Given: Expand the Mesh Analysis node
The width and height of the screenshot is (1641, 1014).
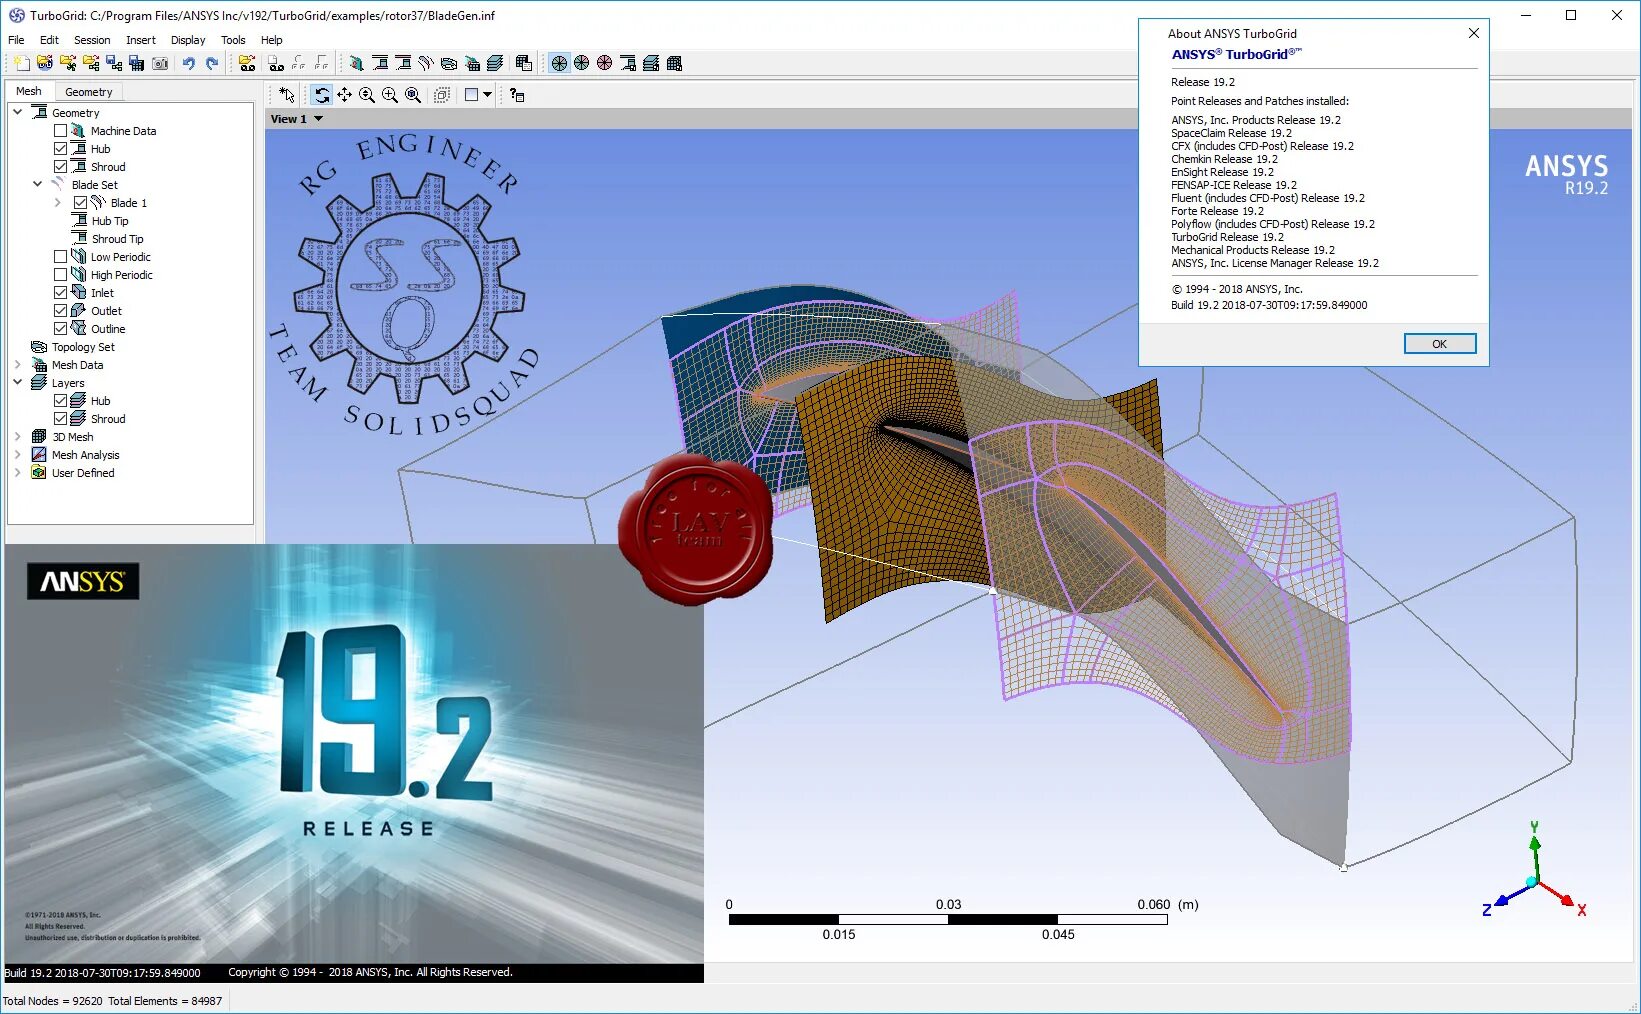Looking at the screenshot, I should 18,455.
